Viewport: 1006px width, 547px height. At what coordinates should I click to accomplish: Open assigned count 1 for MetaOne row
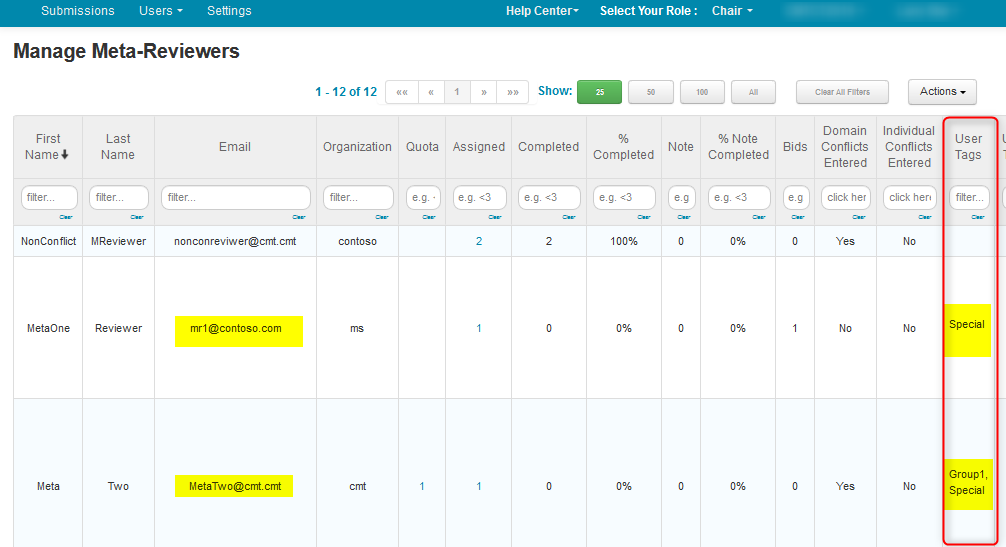[x=479, y=328]
